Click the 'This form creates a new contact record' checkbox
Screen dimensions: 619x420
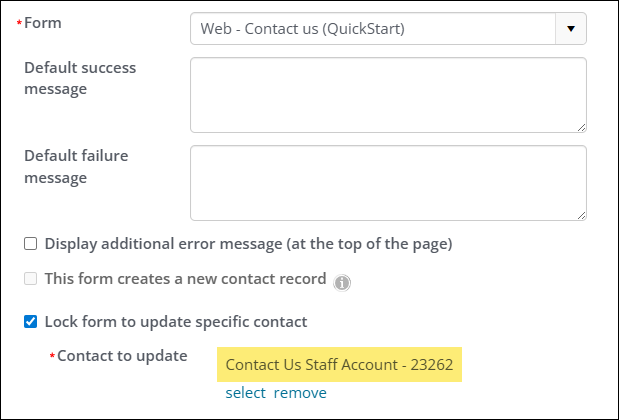coord(31,279)
